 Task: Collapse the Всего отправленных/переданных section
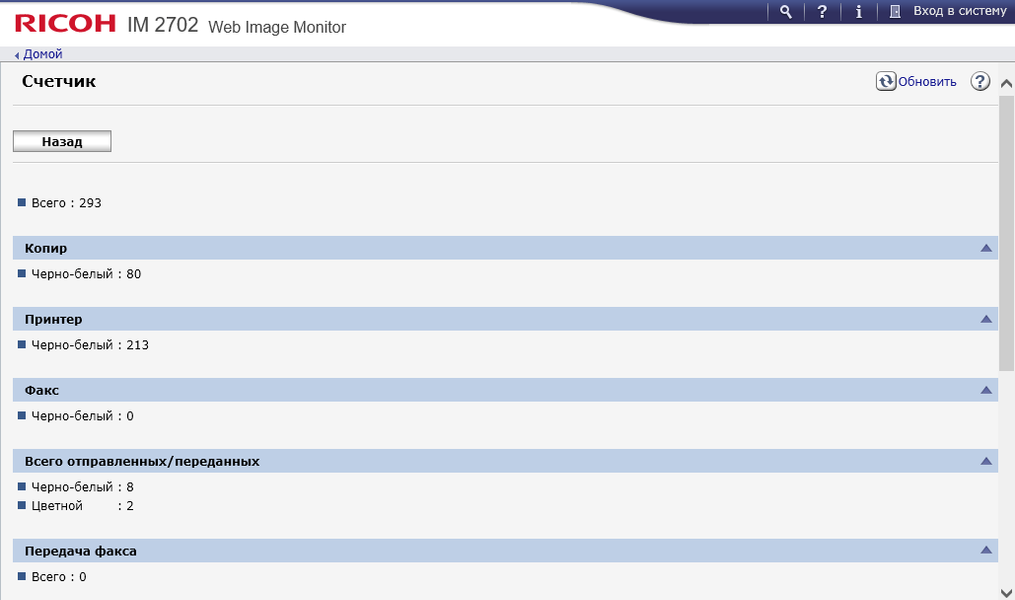click(x=986, y=461)
